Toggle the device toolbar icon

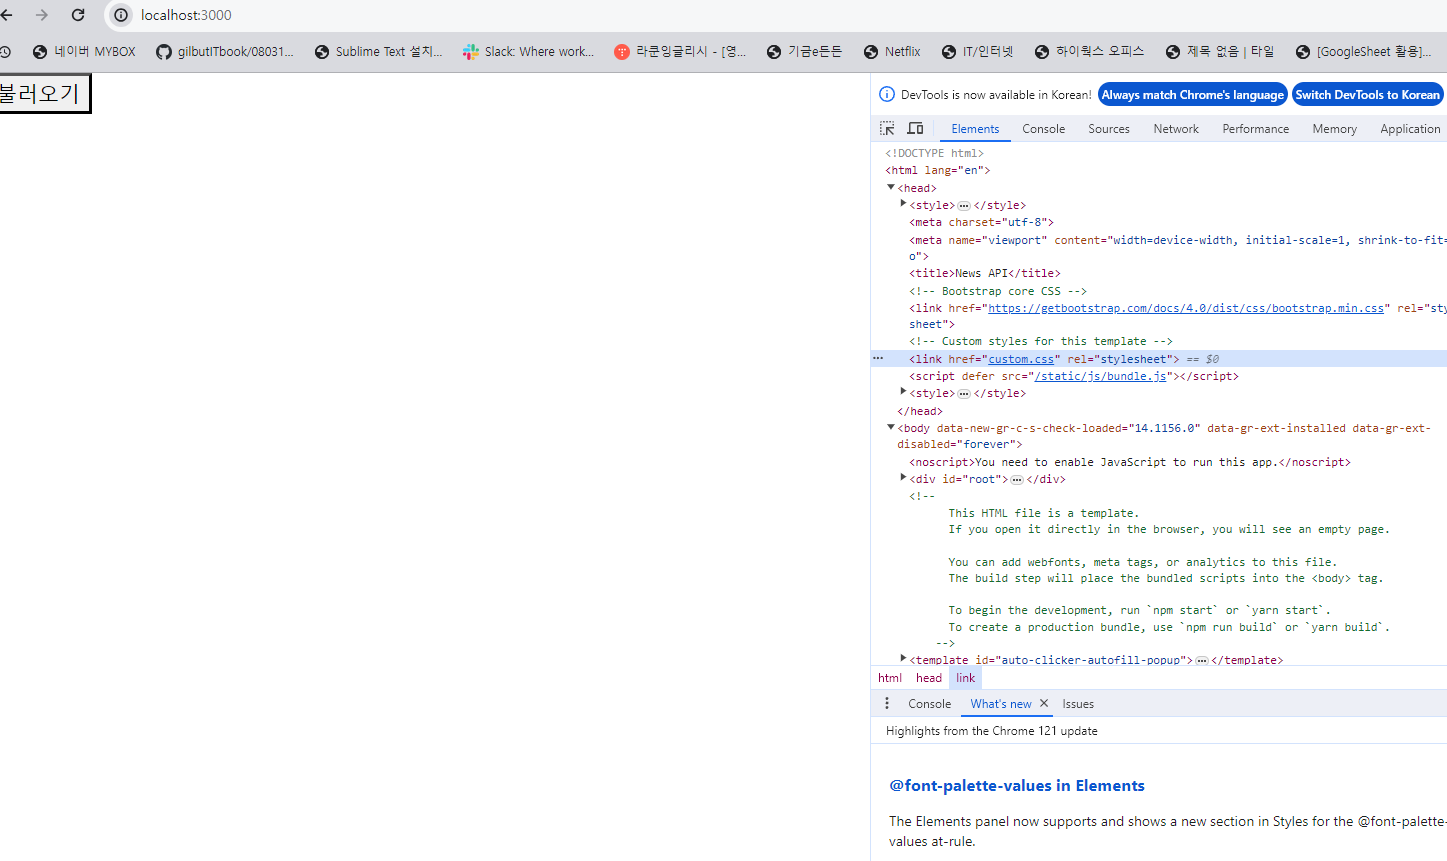915,128
